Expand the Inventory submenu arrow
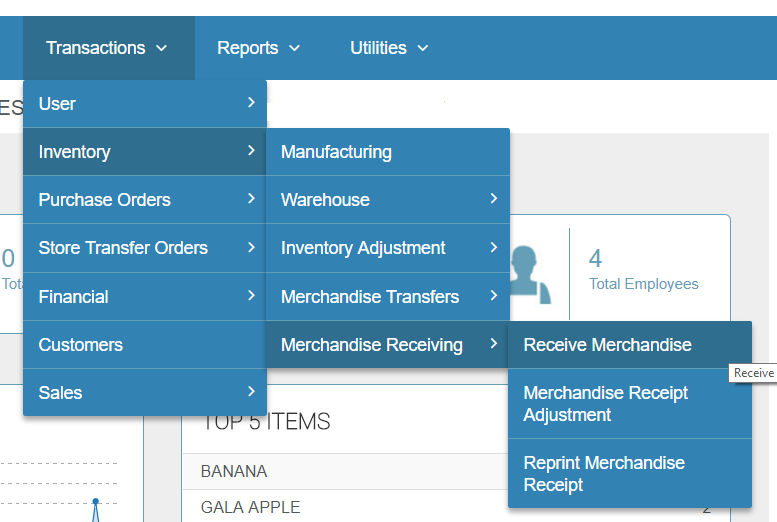Viewport: 777px width, 522px height. pos(251,151)
